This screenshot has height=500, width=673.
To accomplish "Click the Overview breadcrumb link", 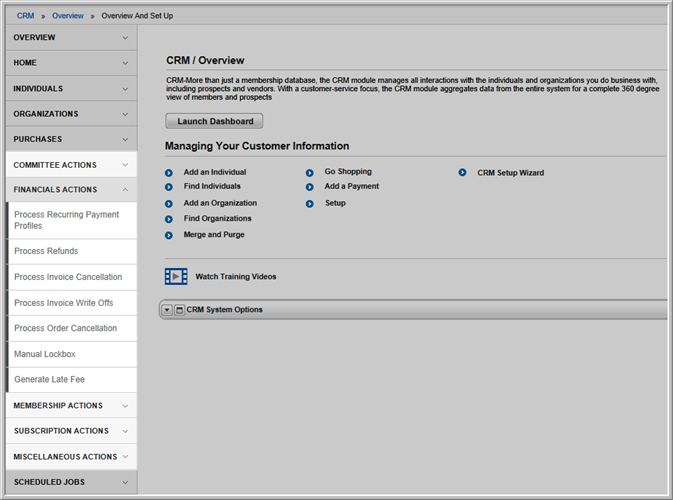I will pyautogui.click(x=68, y=16).
